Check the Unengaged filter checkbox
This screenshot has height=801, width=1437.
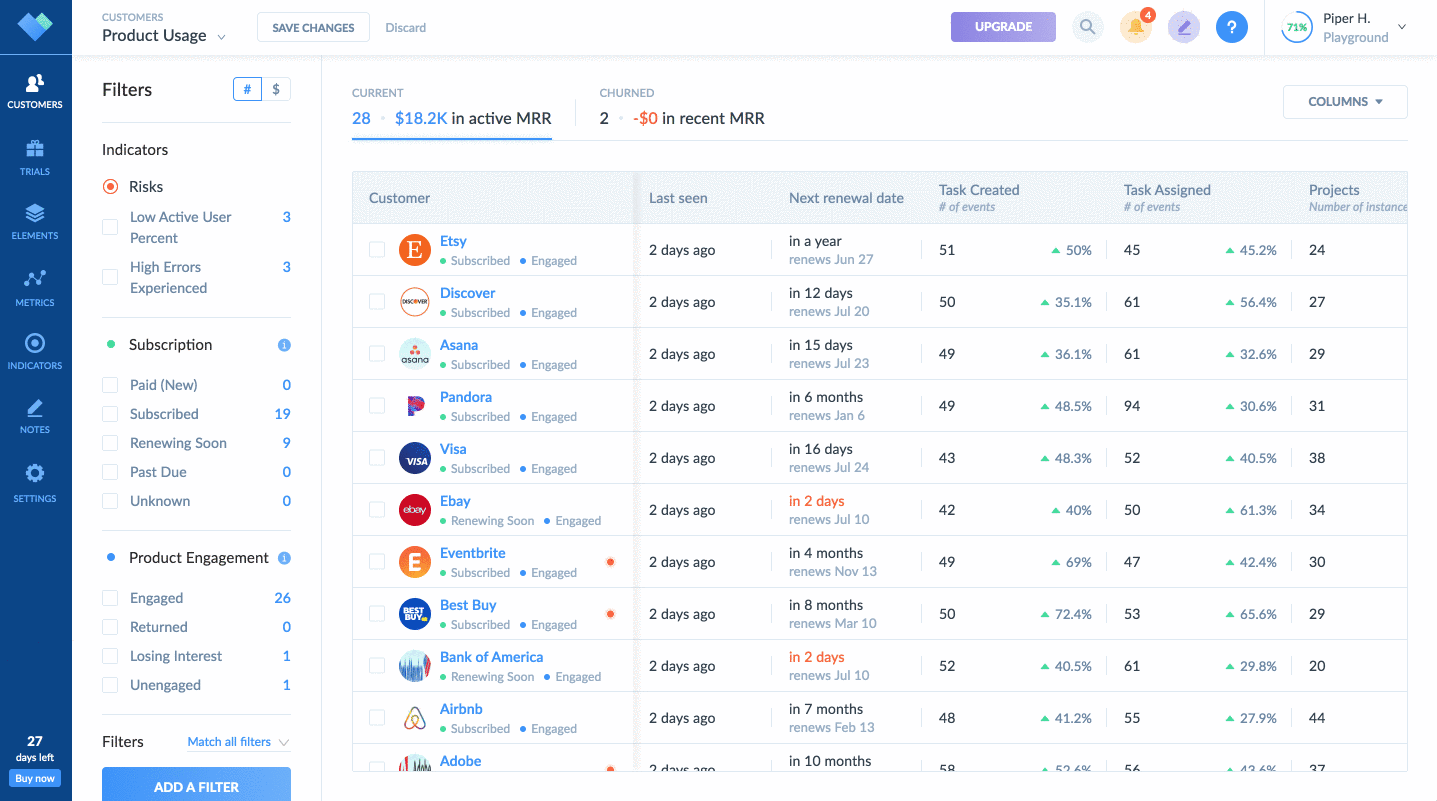pyautogui.click(x=110, y=685)
